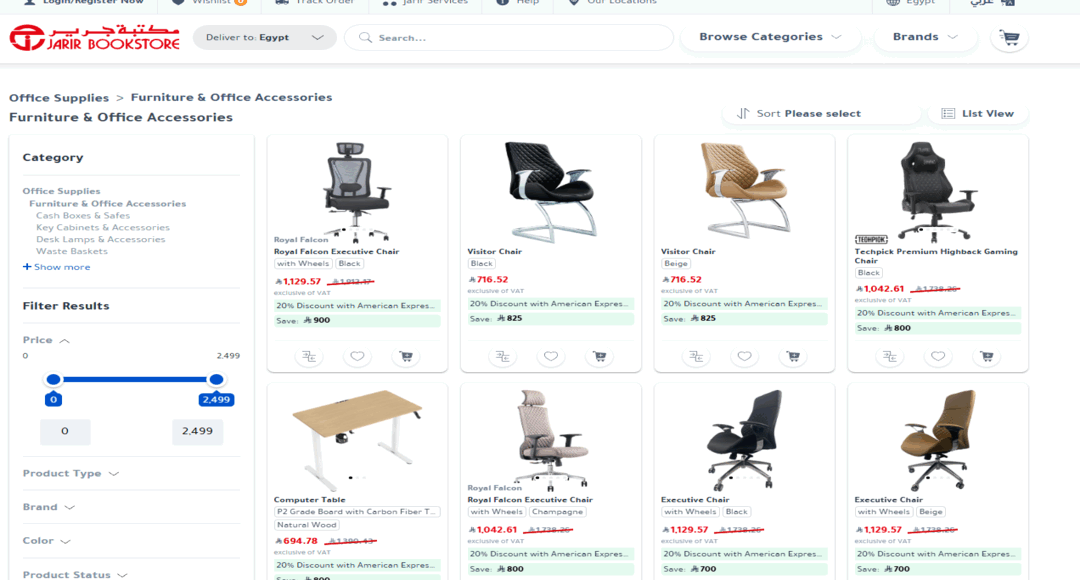Switch to List View
This screenshot has height=580, width=1080.
(x=978, y=114)
